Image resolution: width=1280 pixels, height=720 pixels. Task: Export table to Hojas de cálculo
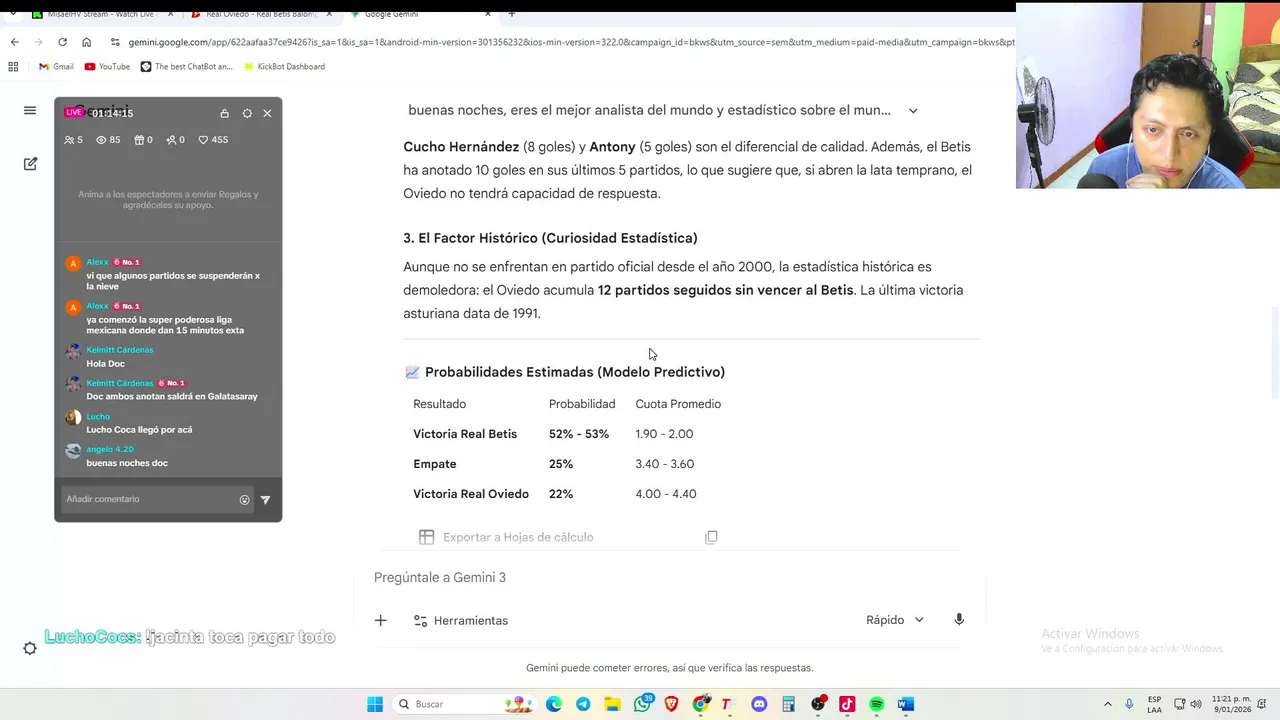point(506,537)
